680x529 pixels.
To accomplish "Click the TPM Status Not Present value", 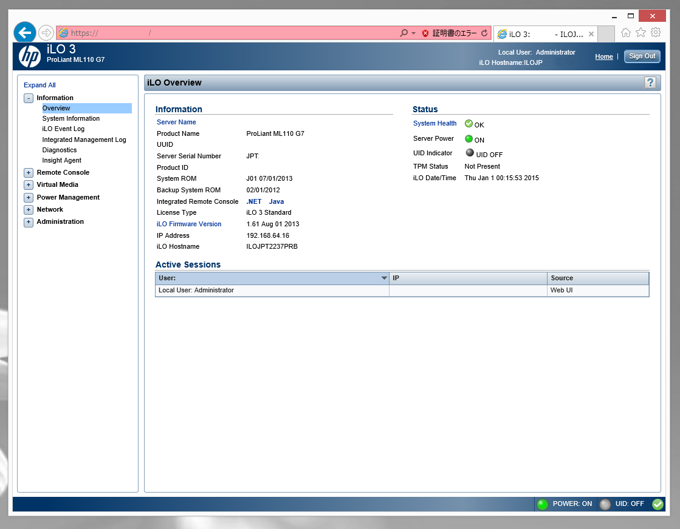I will tap(482, 167).
